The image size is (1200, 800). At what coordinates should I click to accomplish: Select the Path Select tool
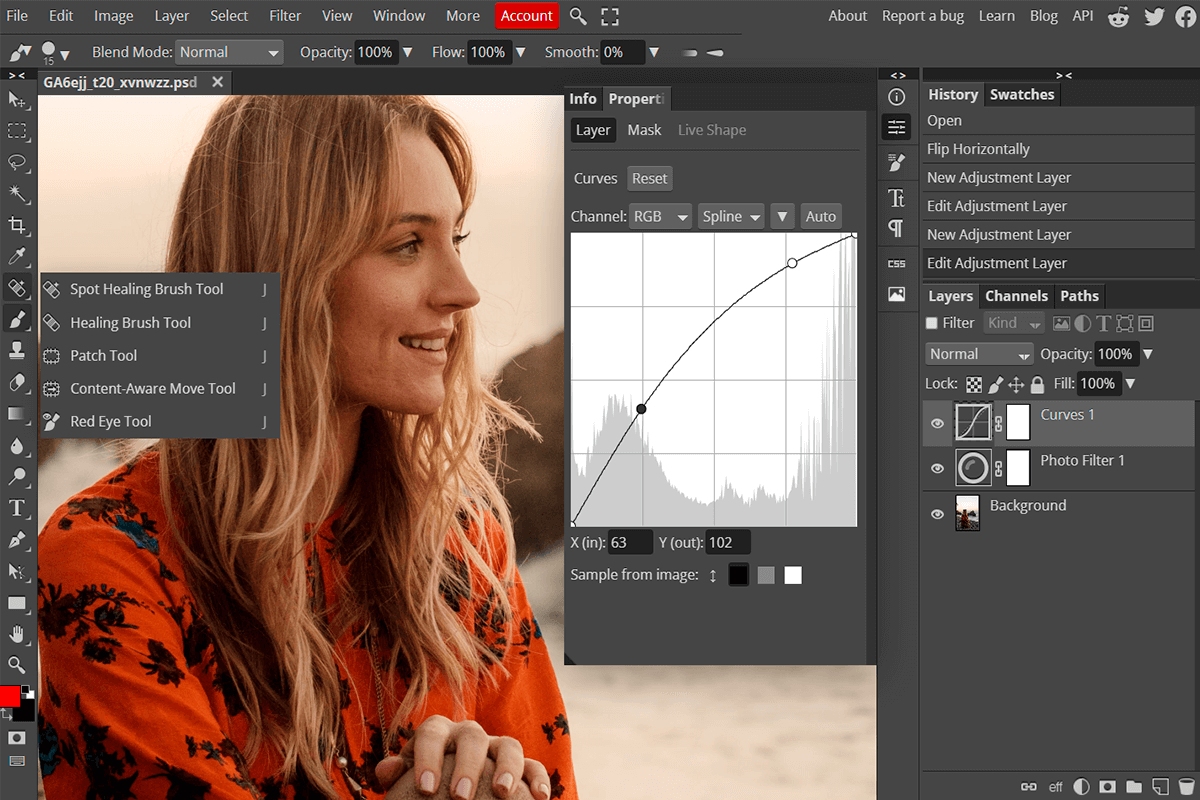tap(17, 571)
